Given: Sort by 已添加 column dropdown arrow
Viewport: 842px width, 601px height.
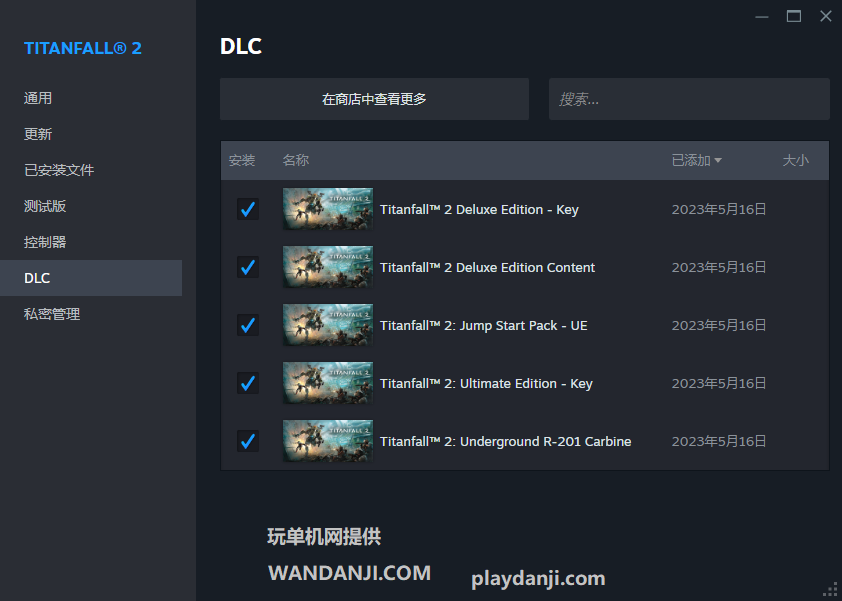Looking at the screenshot, I should tap(718, 160).
